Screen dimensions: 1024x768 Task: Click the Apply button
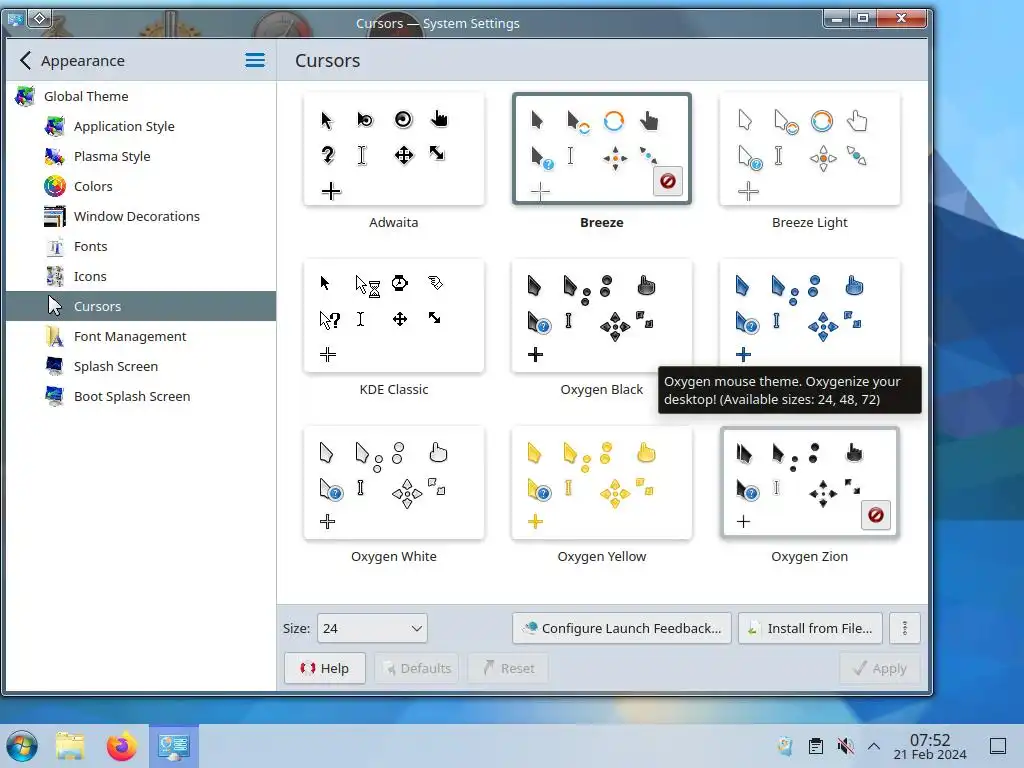[880, 668]
